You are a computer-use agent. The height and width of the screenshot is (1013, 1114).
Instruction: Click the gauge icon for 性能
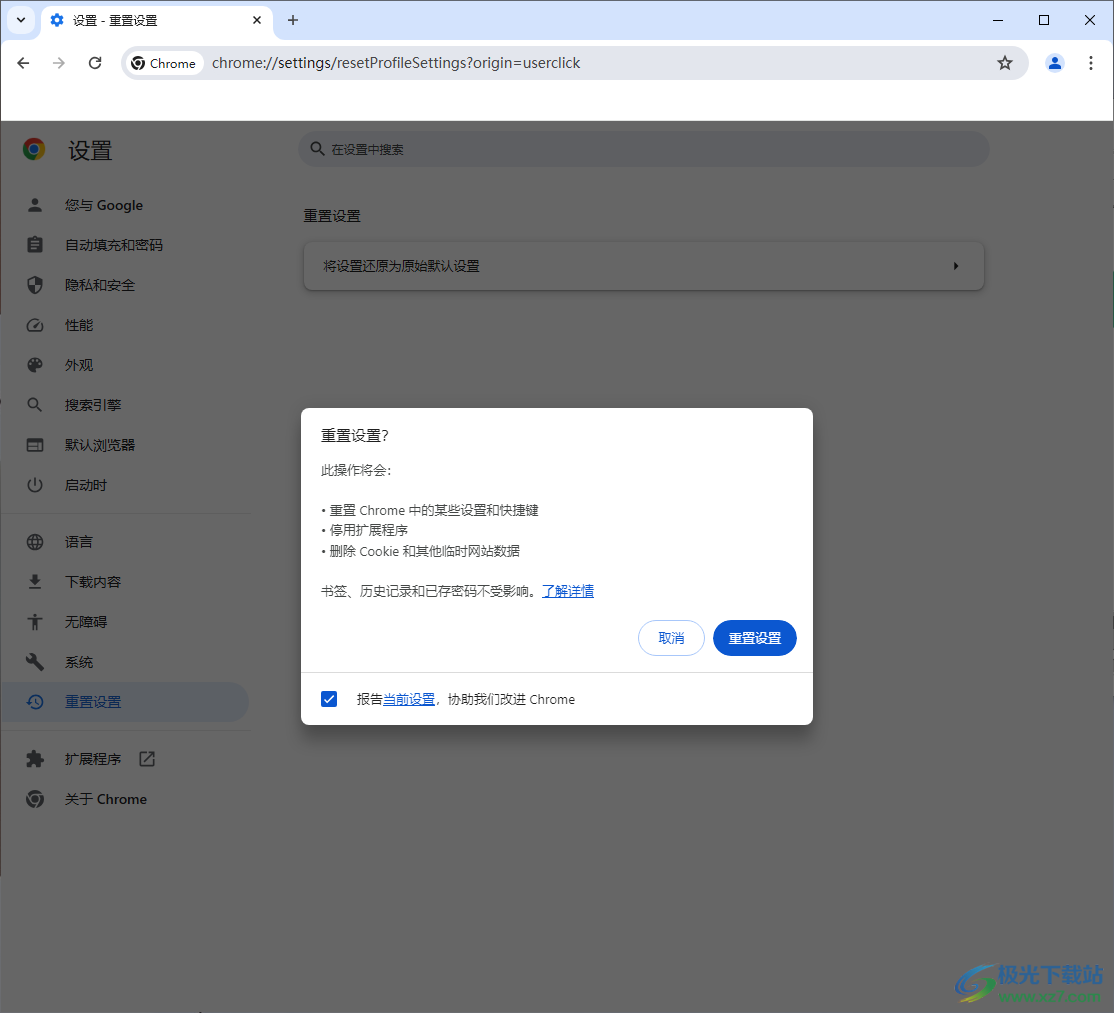click(35, 325)
